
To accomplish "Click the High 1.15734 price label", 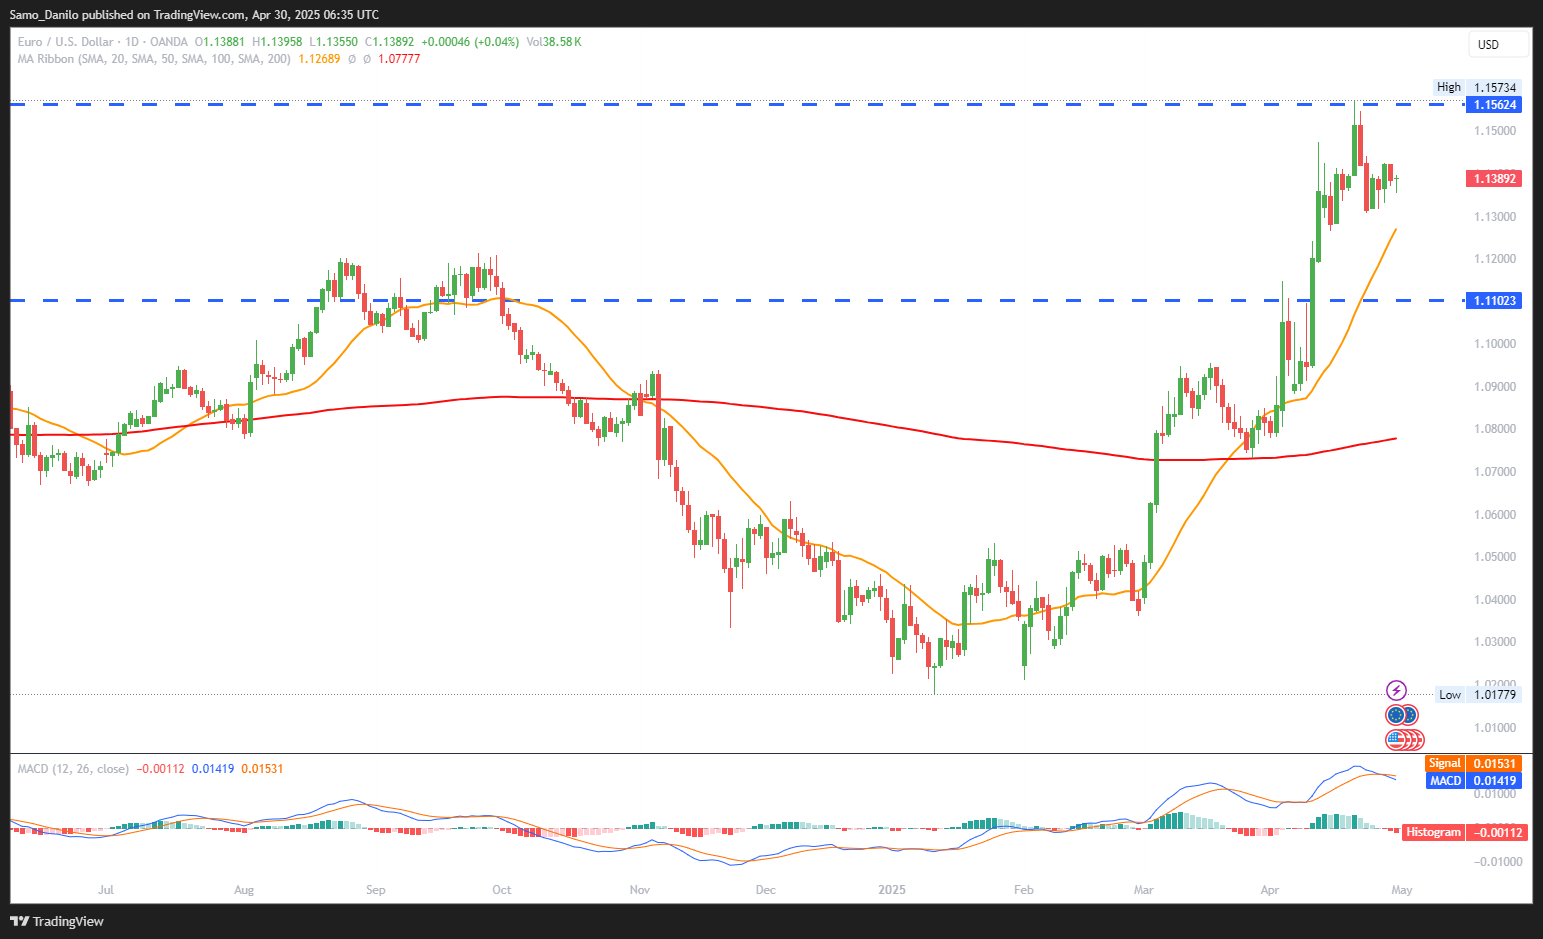I will (1478, 87).
